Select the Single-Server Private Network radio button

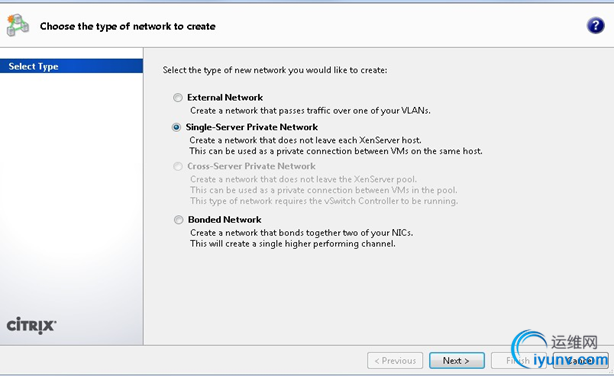[176, 127]
